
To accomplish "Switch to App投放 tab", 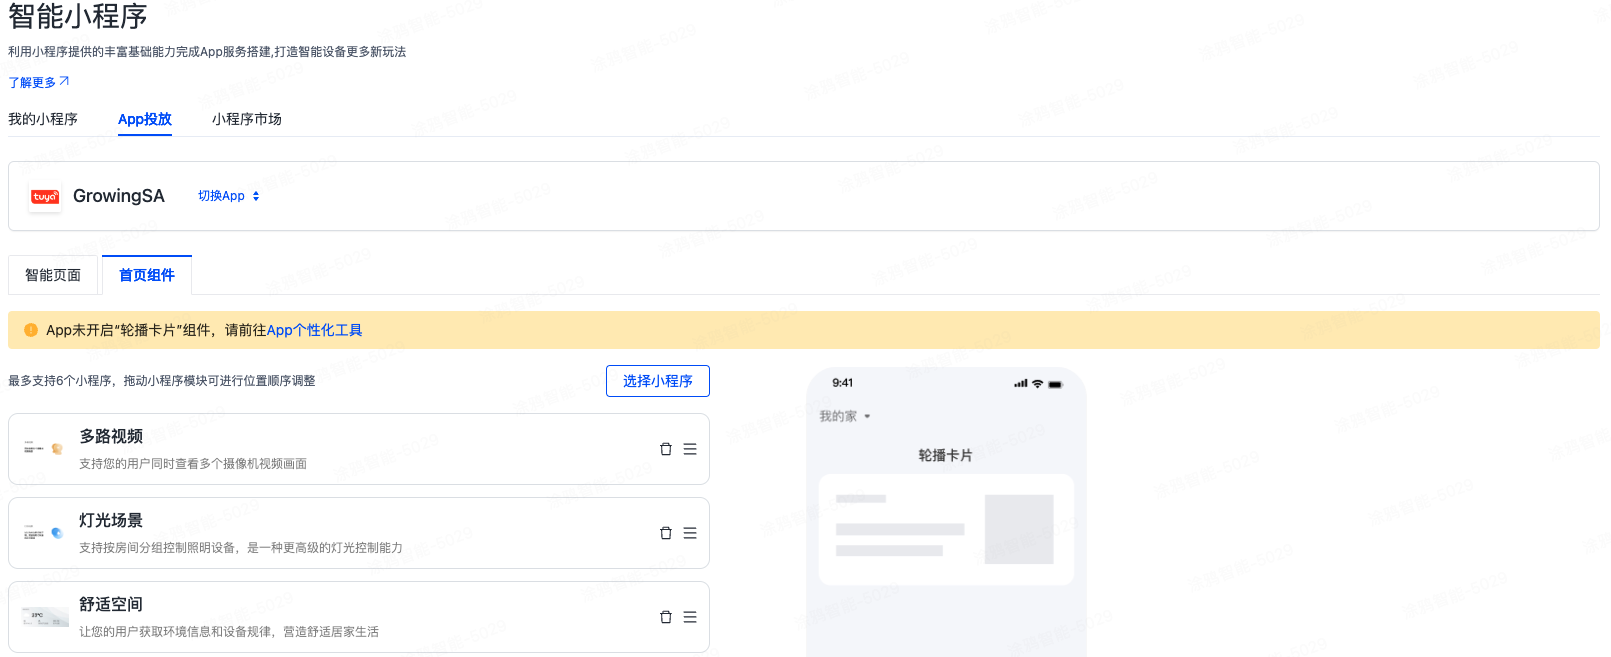I will pos(145,119).
